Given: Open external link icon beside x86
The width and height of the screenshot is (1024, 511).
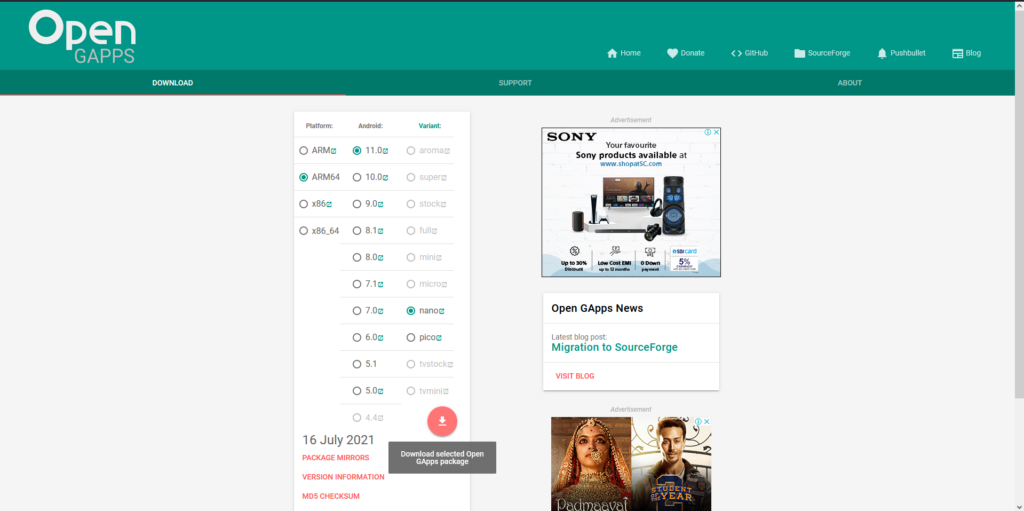Looking at the screenshot, I should [x=329, y=205].
